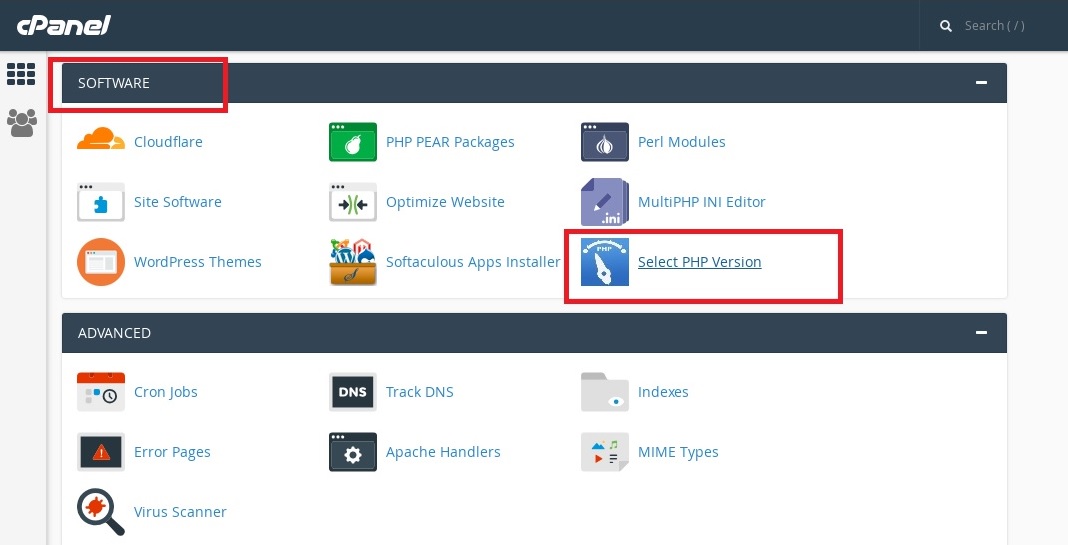
Task: Collapse the Software section
Action: pos(981,82)
